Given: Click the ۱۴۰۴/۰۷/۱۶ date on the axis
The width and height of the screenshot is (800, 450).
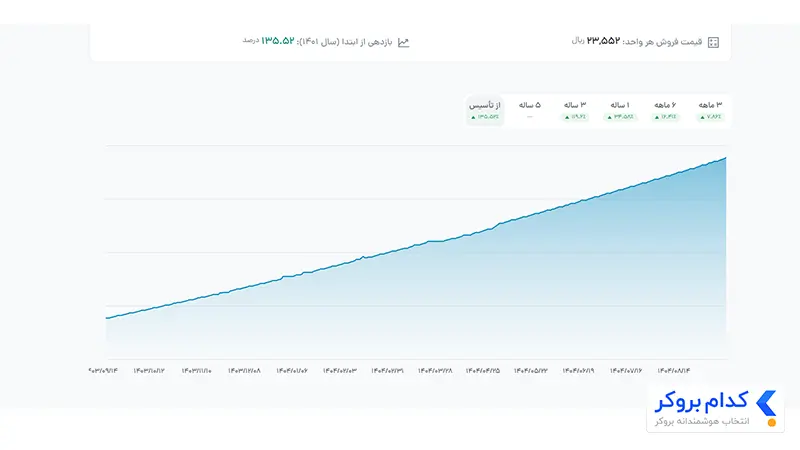Looking at the screenshot, I should (x=626, y=371).
